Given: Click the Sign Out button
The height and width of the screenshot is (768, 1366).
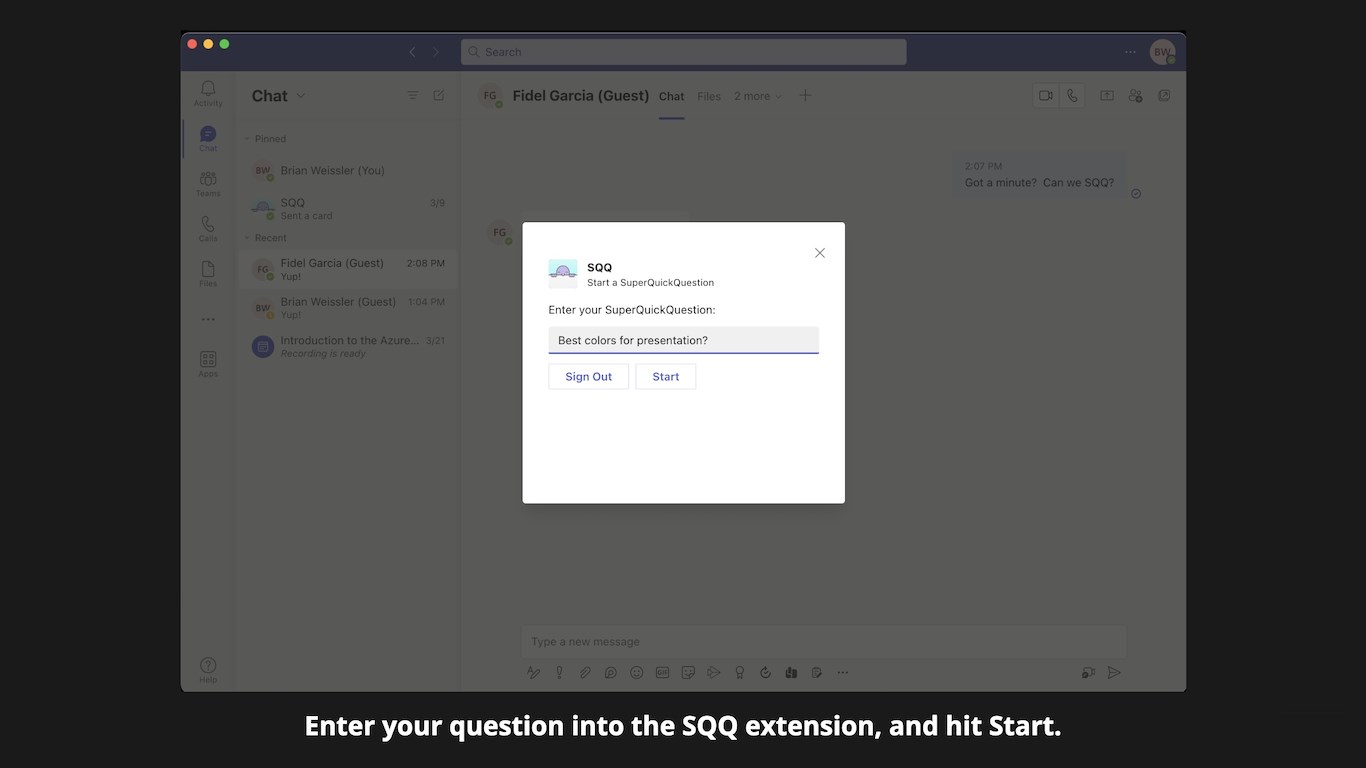Looking at the screenshot, I should coord(589,377).
